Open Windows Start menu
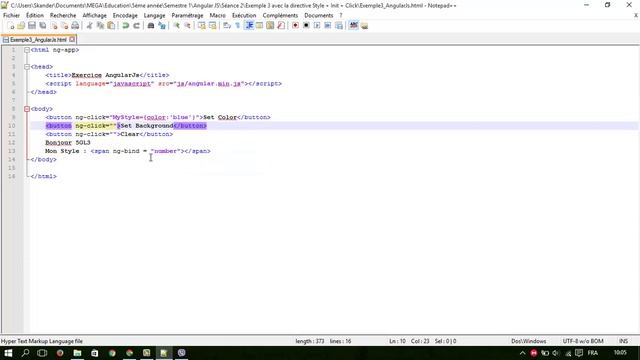Image resolution: width=640 pixels, height=360 pixels. (8, 353)
